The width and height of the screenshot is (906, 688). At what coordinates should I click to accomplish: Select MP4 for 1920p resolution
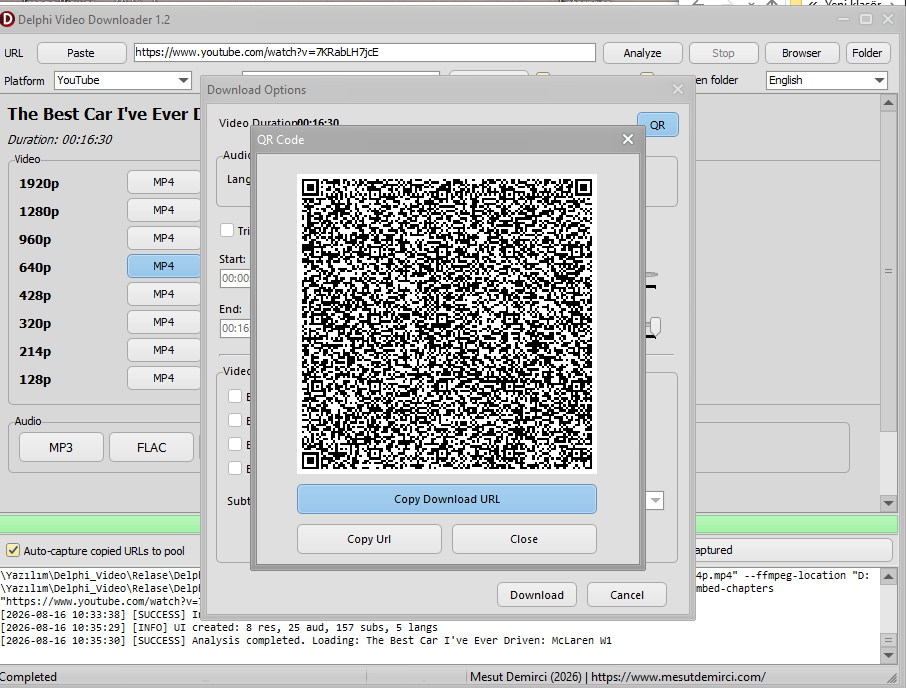tap(164, 182)
